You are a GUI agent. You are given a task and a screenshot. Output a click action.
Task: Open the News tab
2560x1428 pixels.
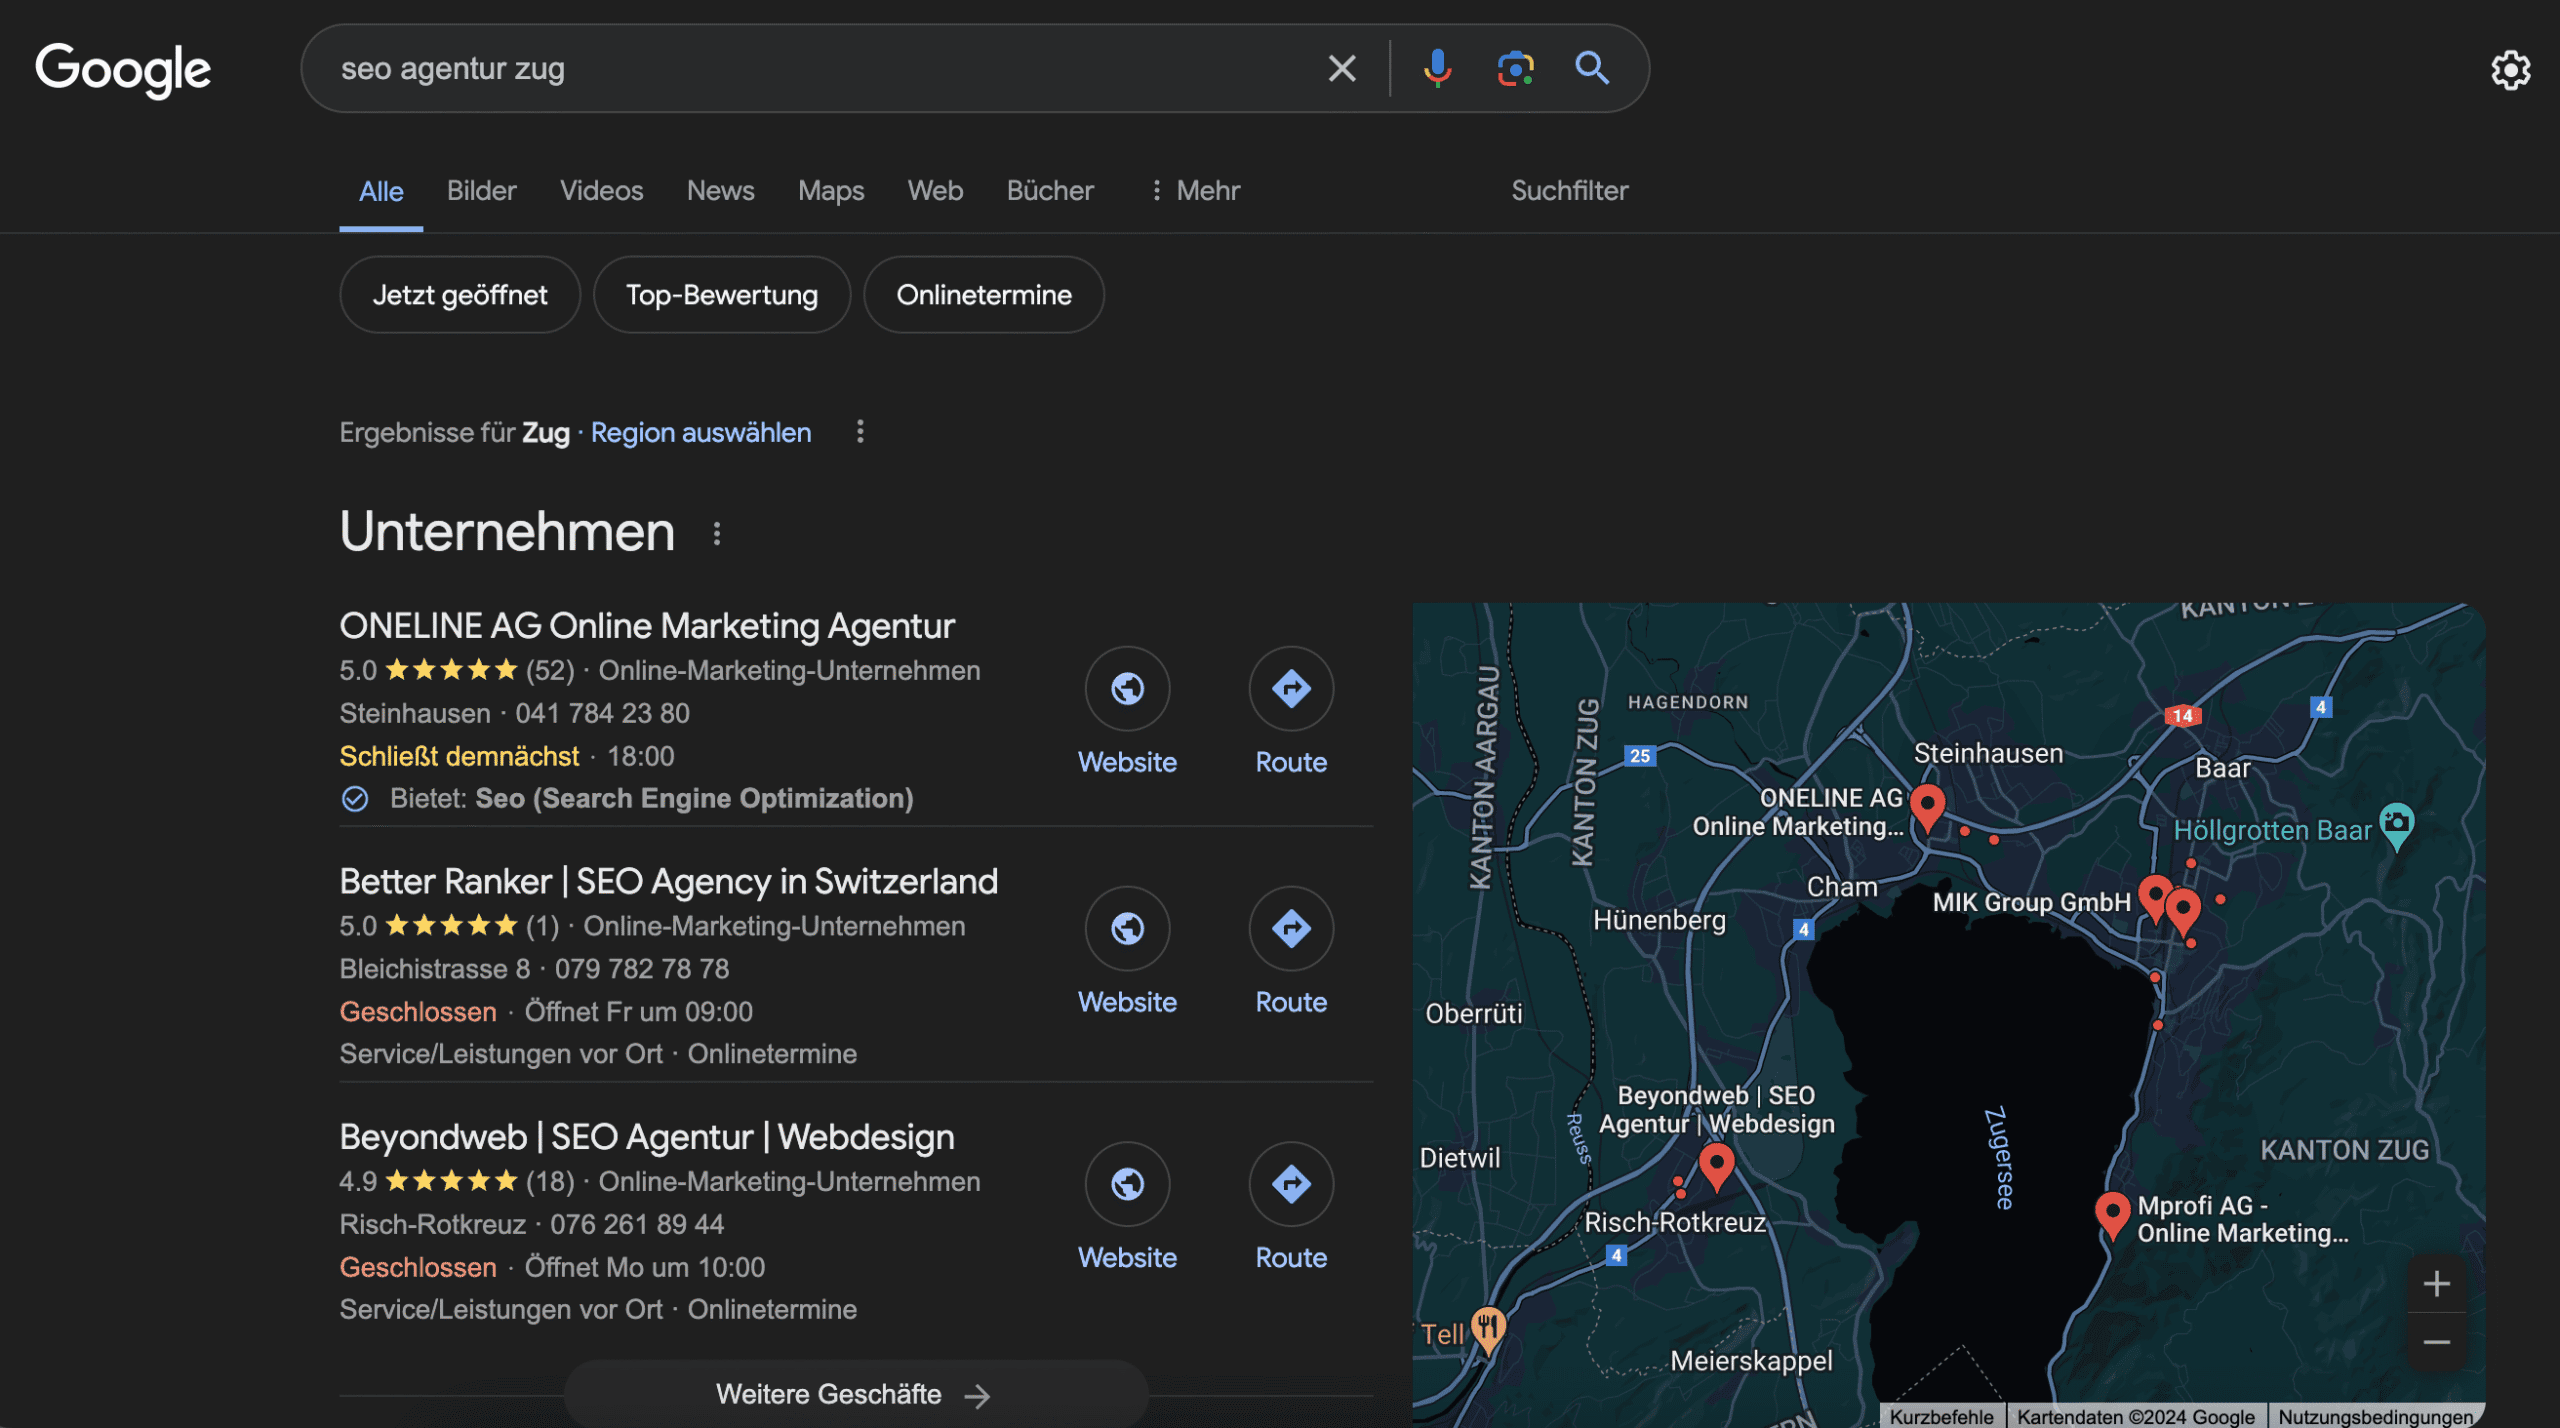[720, 190]
